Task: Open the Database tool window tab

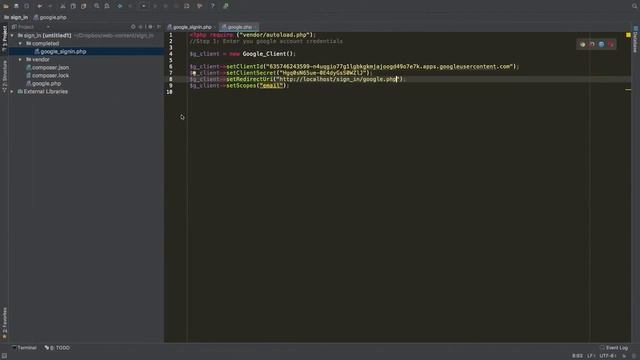Action: [636, 39]
